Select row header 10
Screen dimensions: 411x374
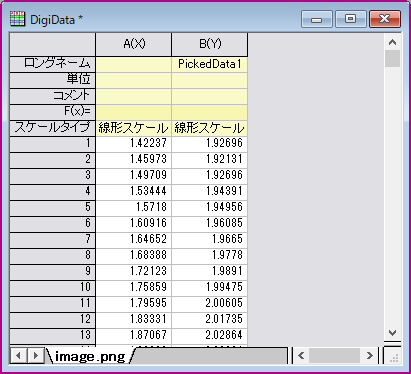coord(53,288)
